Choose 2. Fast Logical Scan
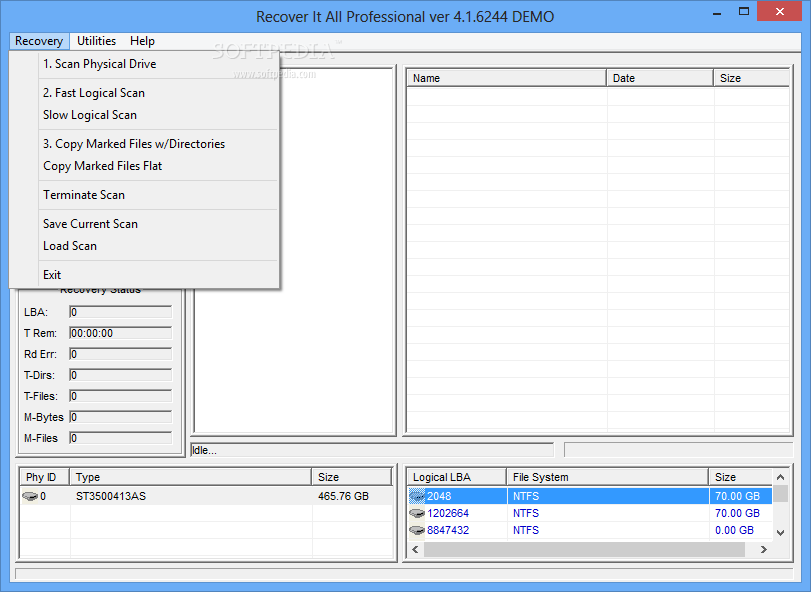The image size is (811, 592). click(159, 93)
